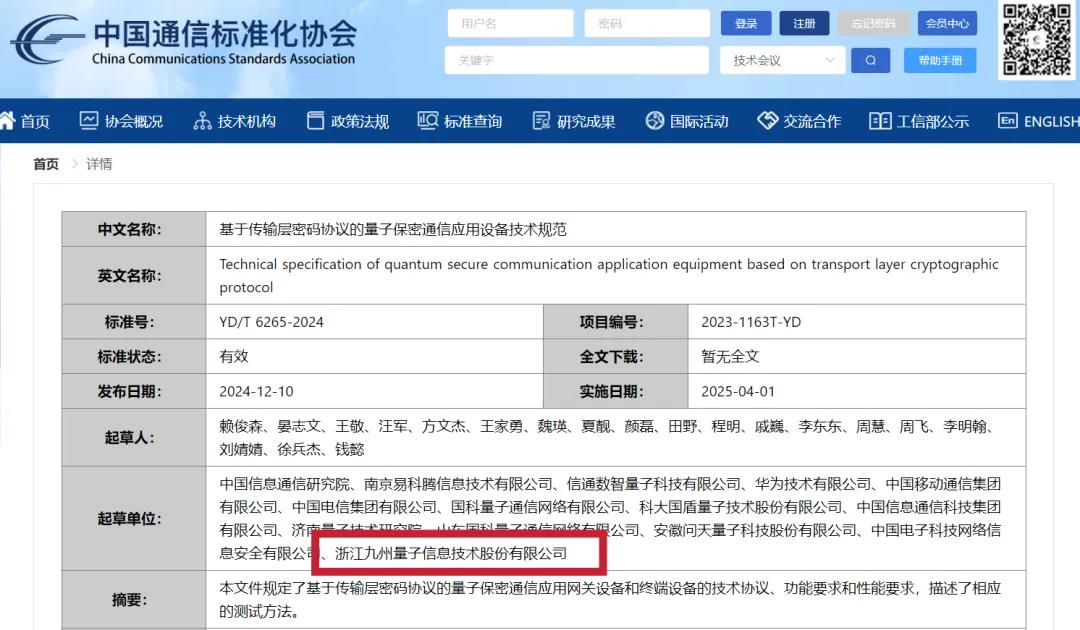Viewport: 1080px width, 630px height.
Task: Click the magnifier search icon button
Action: (x=870, y=61)
